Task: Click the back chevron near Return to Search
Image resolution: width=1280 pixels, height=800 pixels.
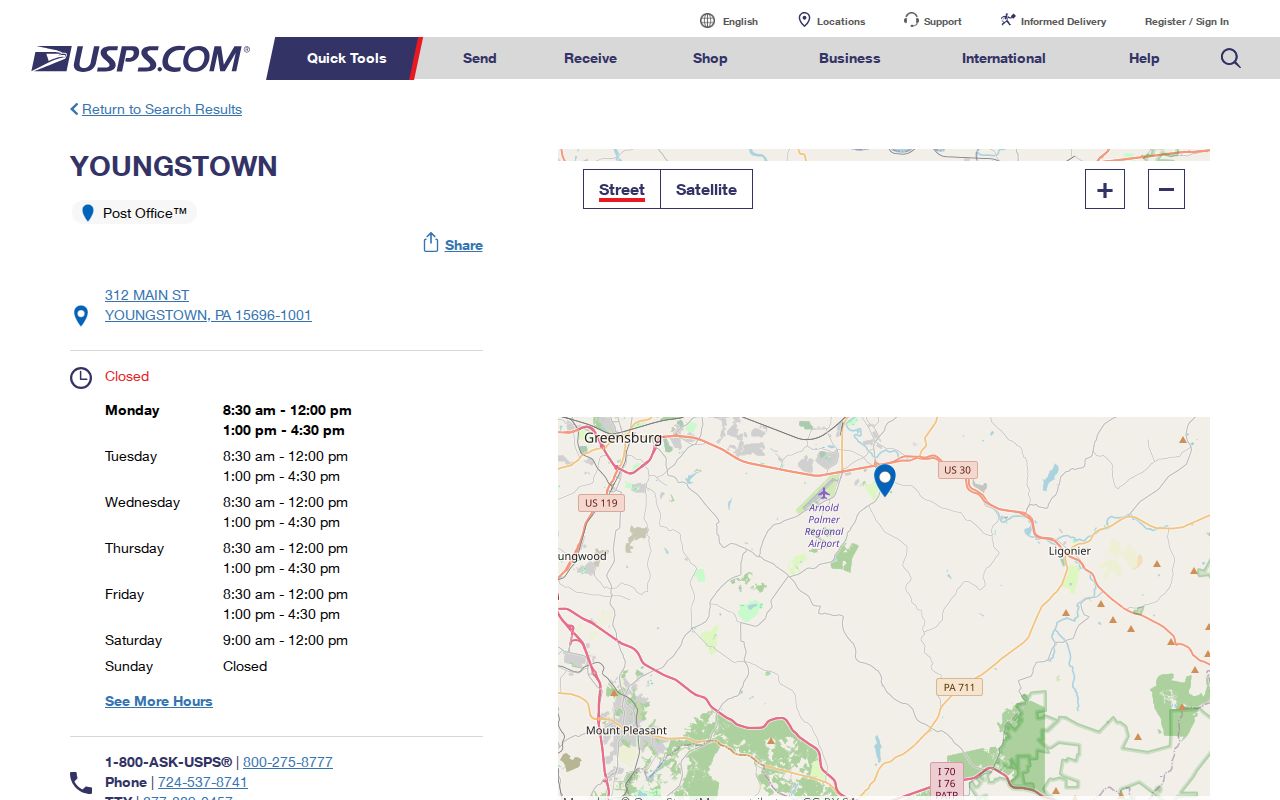Action: click(x=74, y=109)
